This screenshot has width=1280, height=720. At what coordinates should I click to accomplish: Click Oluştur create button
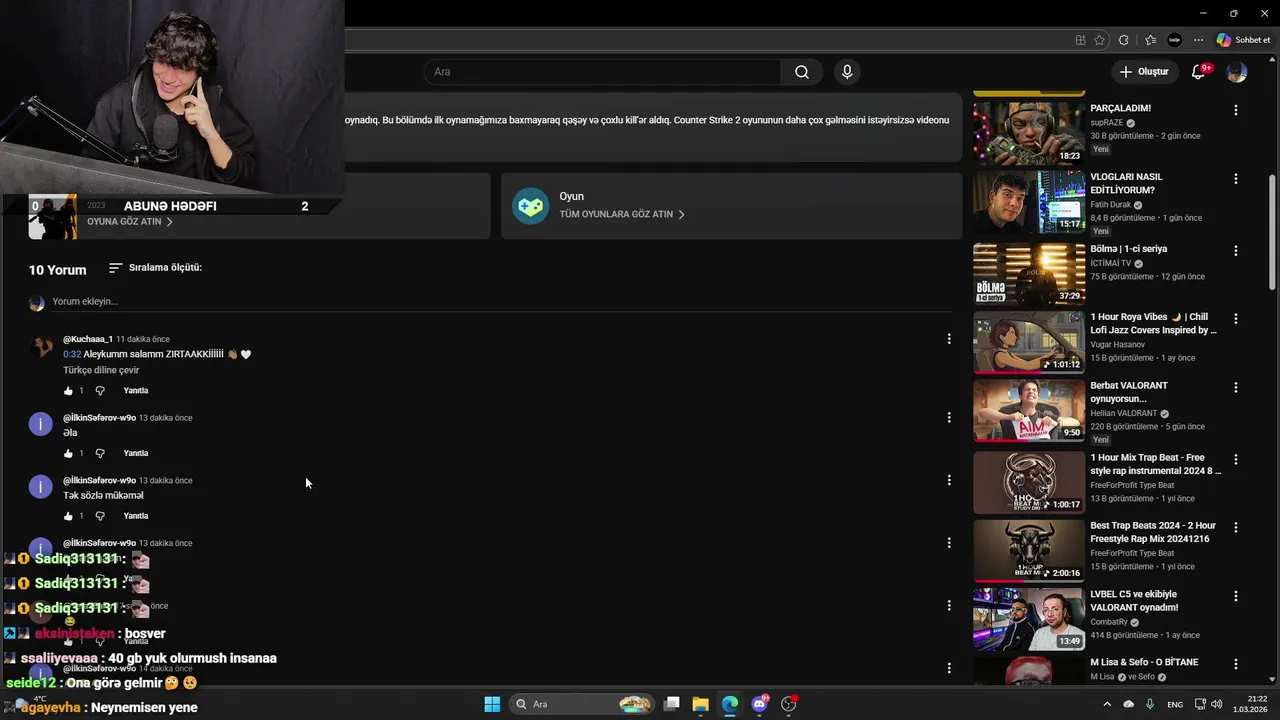pyautogui.click(x=1144, y=72)
